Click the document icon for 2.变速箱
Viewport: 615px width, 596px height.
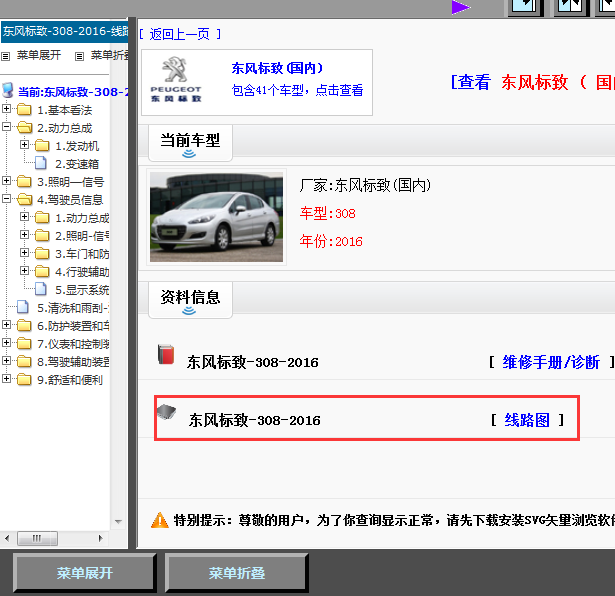(x=41, y=163)
